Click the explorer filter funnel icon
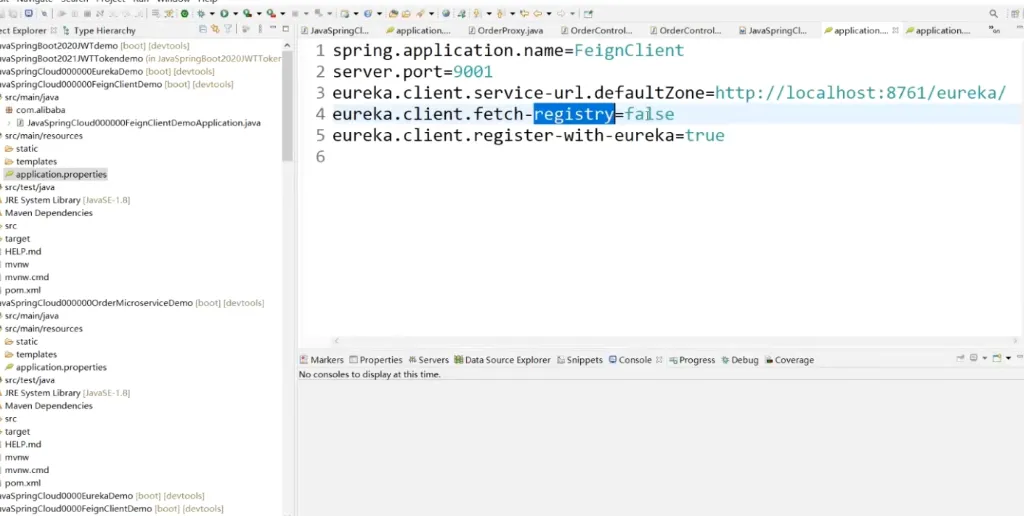Image resolution: width=1024 pixels, height=516 pixels. click(228, 29)
